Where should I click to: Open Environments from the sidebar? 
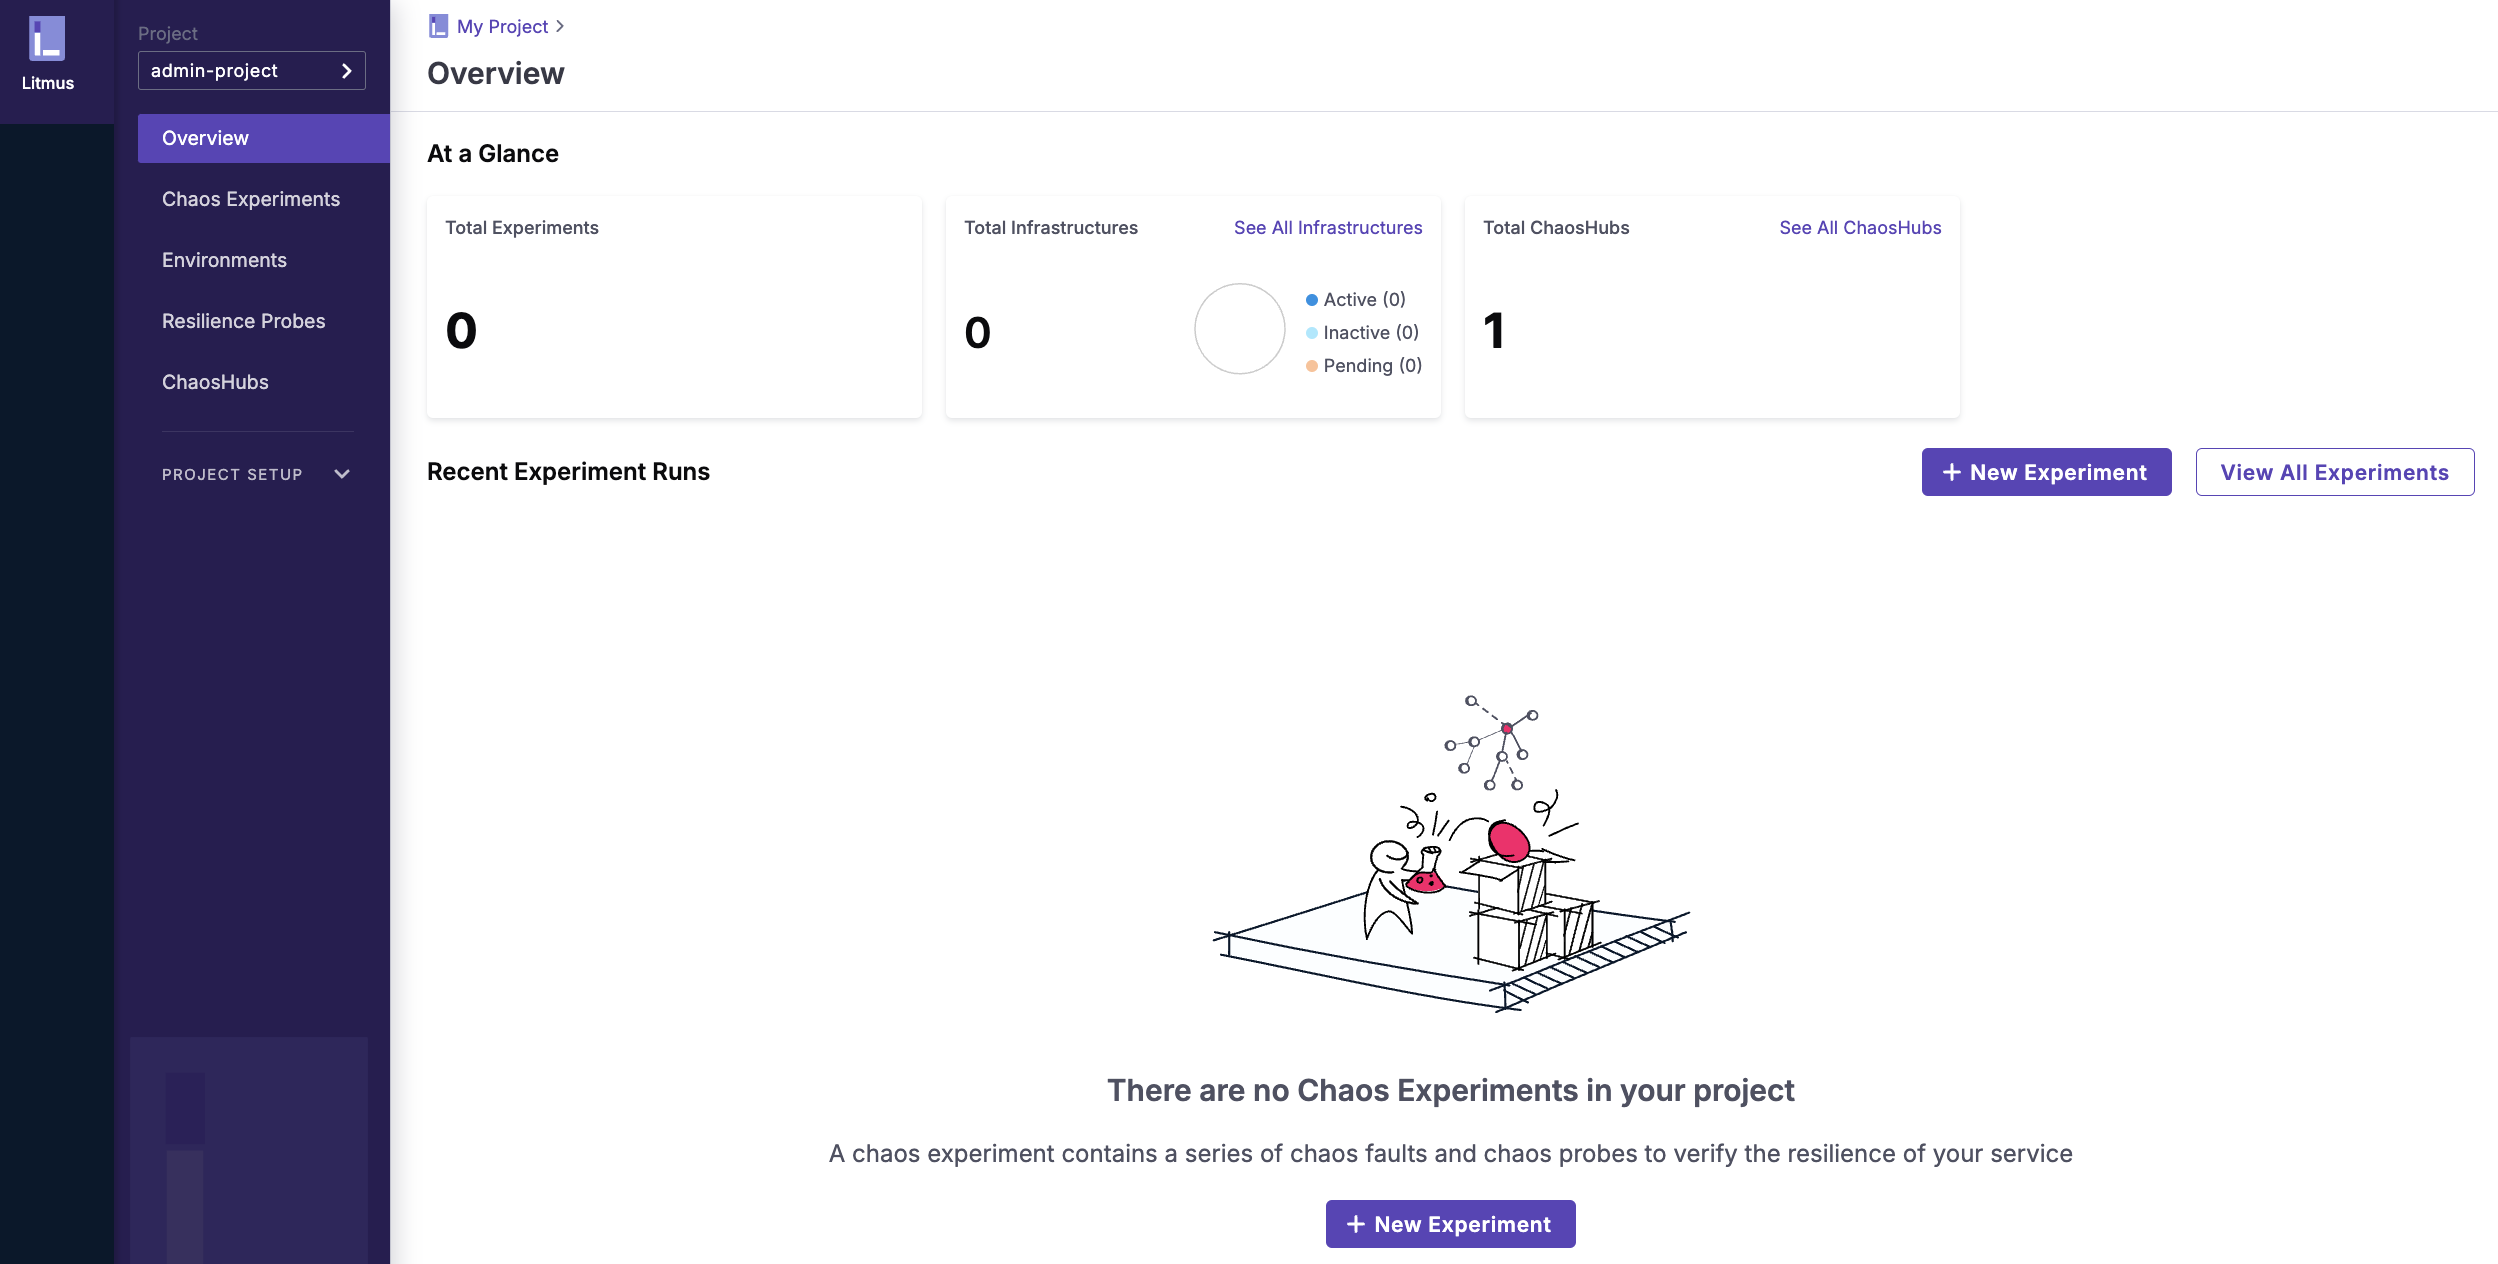(226, 259)
